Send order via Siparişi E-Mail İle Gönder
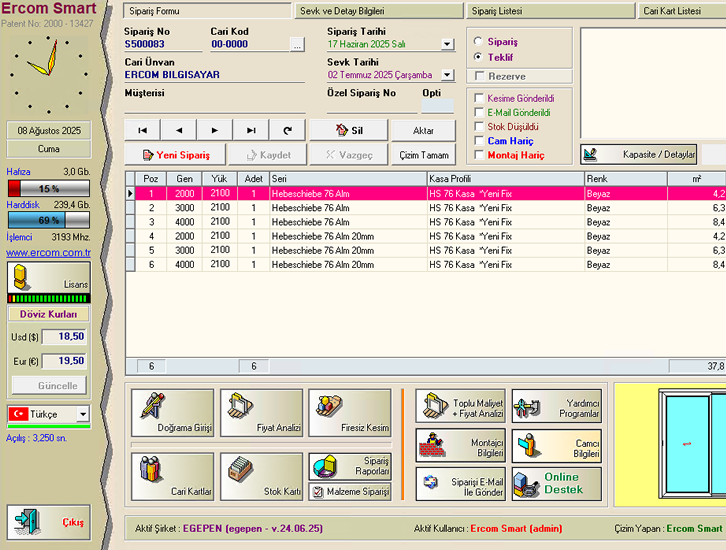 (460, 483)
